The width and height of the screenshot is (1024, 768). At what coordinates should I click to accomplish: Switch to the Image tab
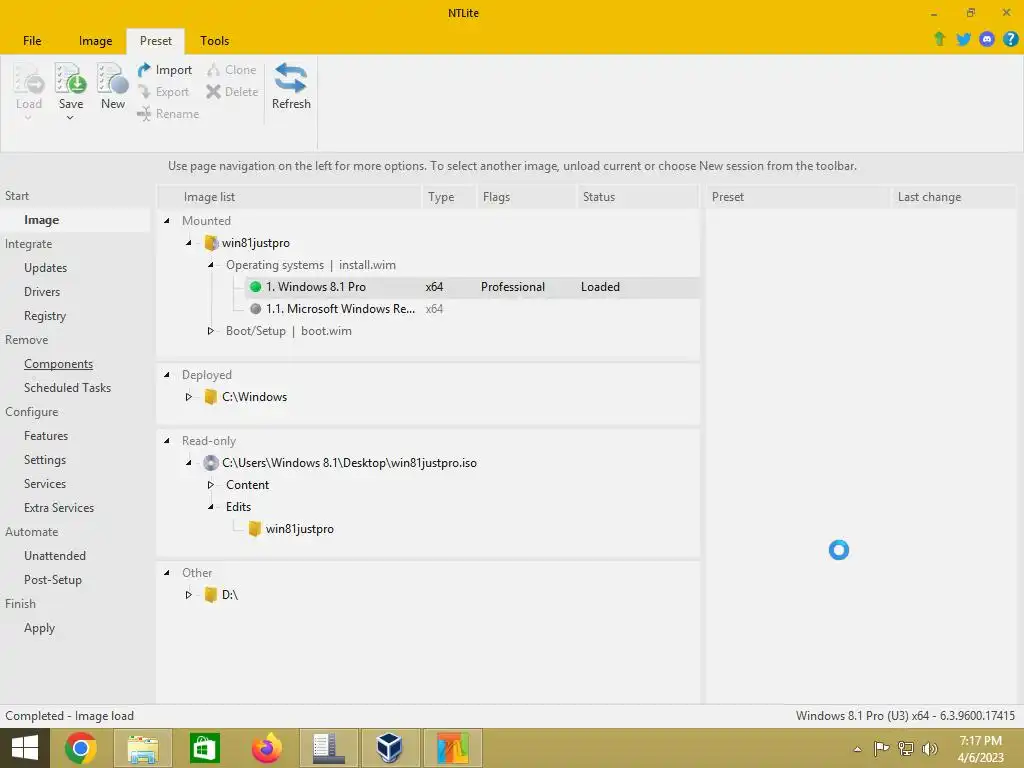[95, 40]
